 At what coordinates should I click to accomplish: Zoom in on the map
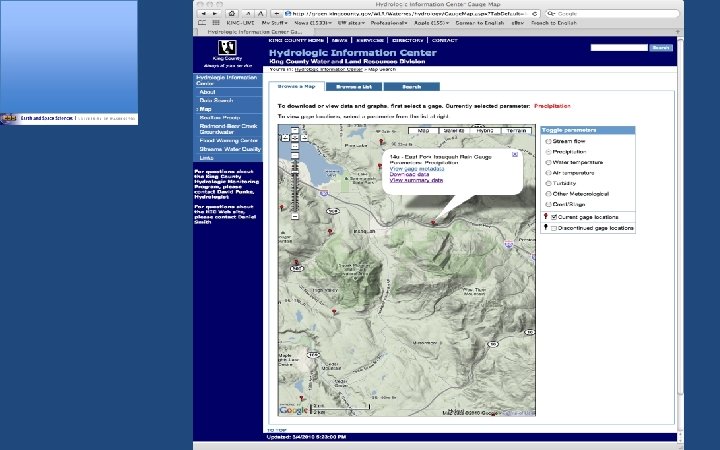(x=295, y=156)
